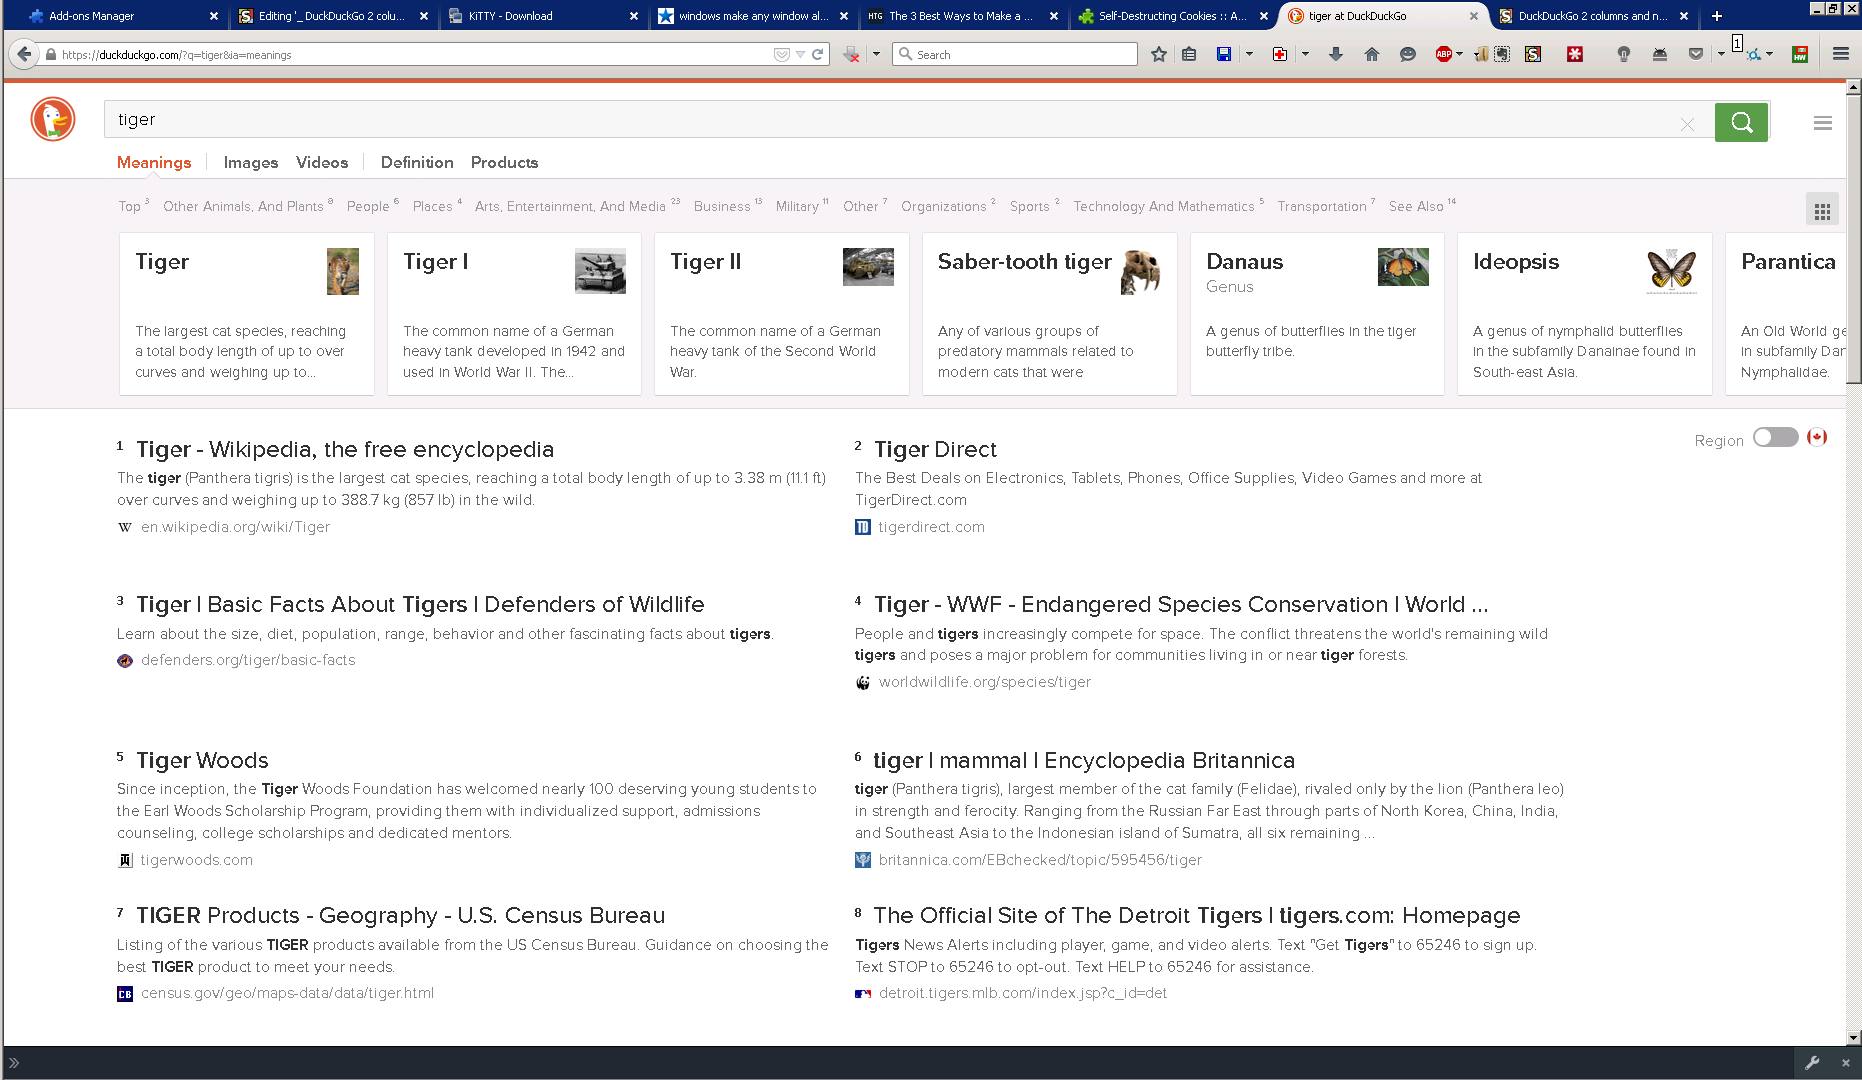Open the bookmarks dropdown arrow beside save icon
This screenshot has height=1080, width=1862.
1246,54
